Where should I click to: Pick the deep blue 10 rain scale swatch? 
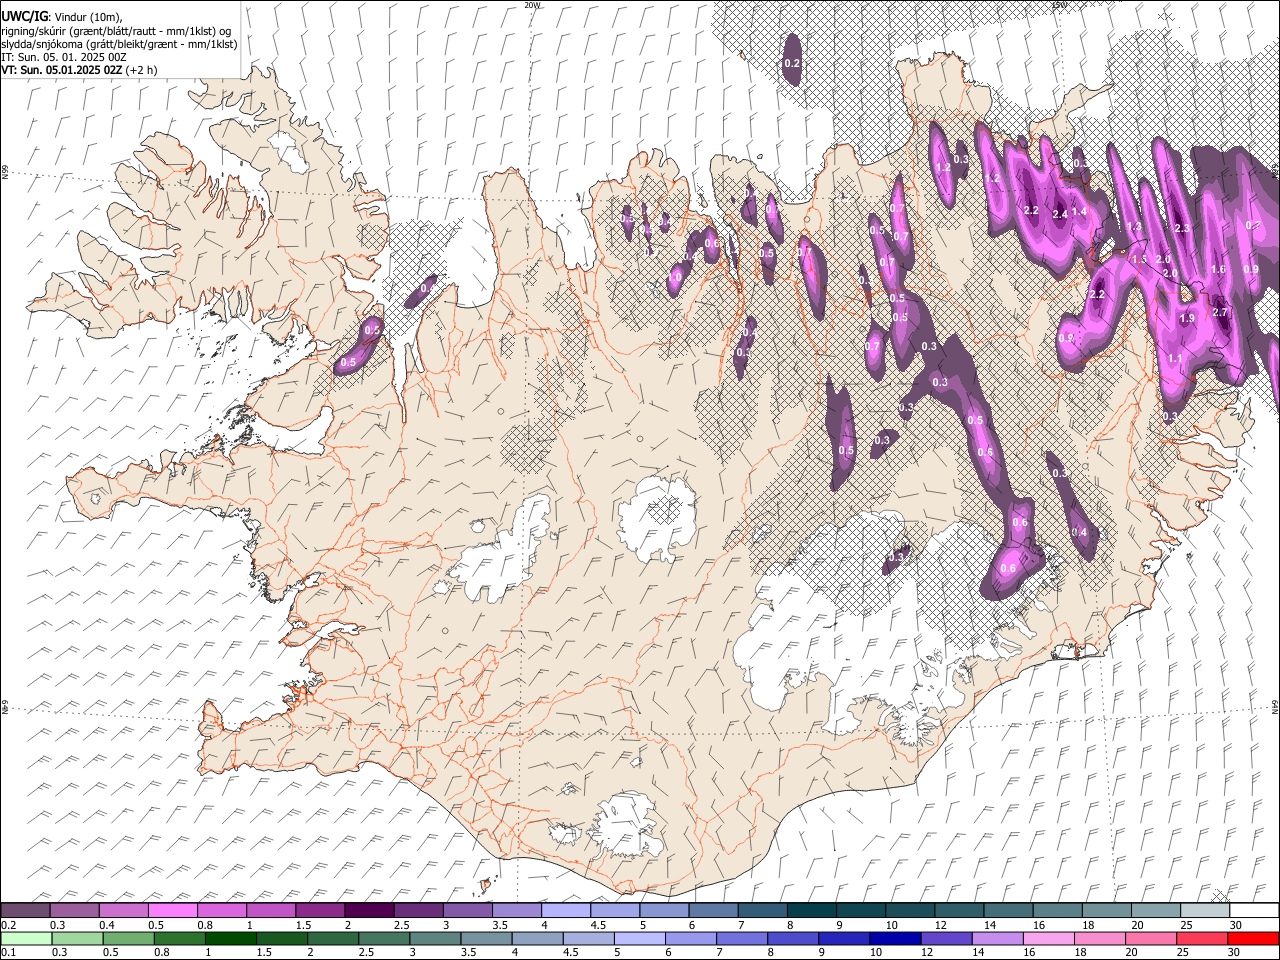pyautogui.click(x=893, y=938)
